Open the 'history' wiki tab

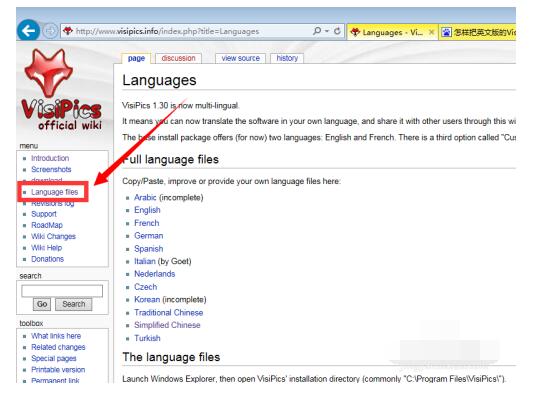[287, 58]
